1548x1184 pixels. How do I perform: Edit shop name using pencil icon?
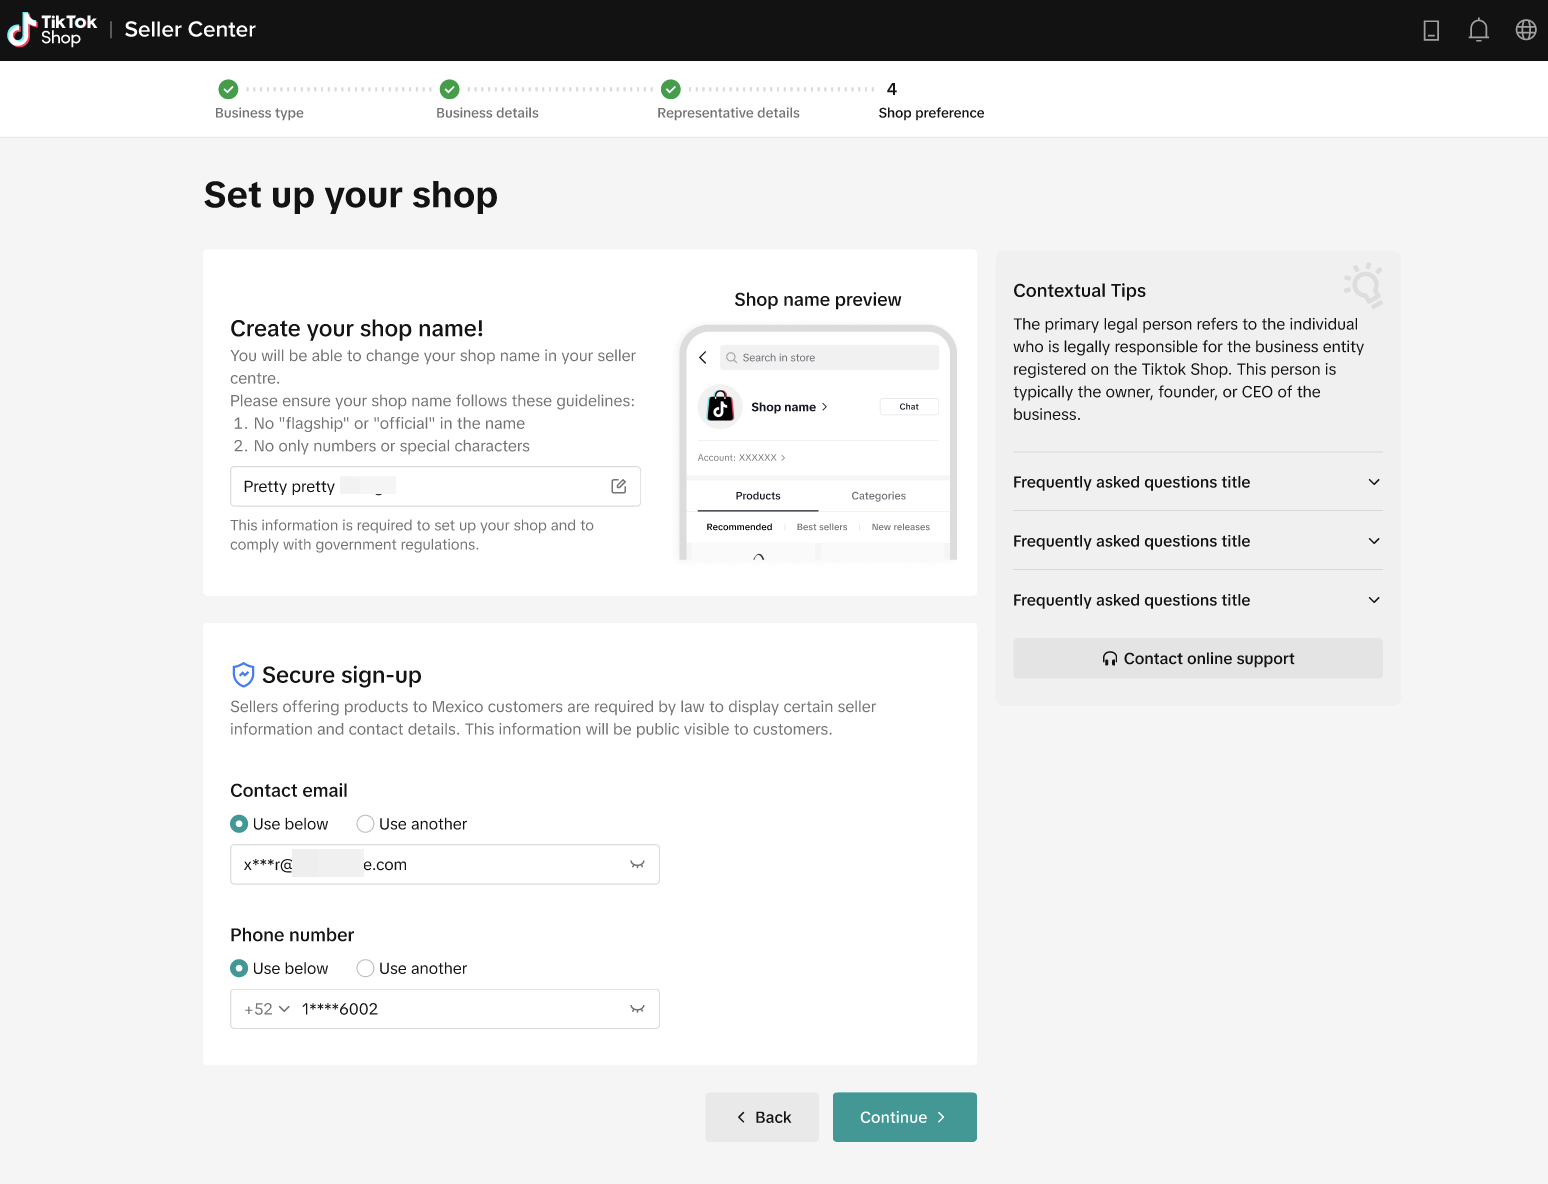[x=618, y=486]
